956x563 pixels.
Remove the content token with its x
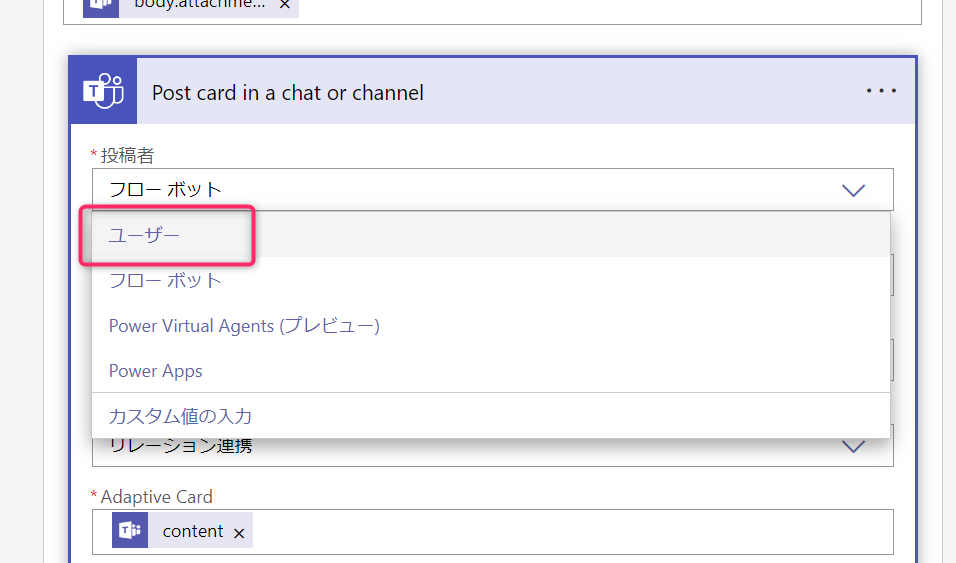click(239, 533)
